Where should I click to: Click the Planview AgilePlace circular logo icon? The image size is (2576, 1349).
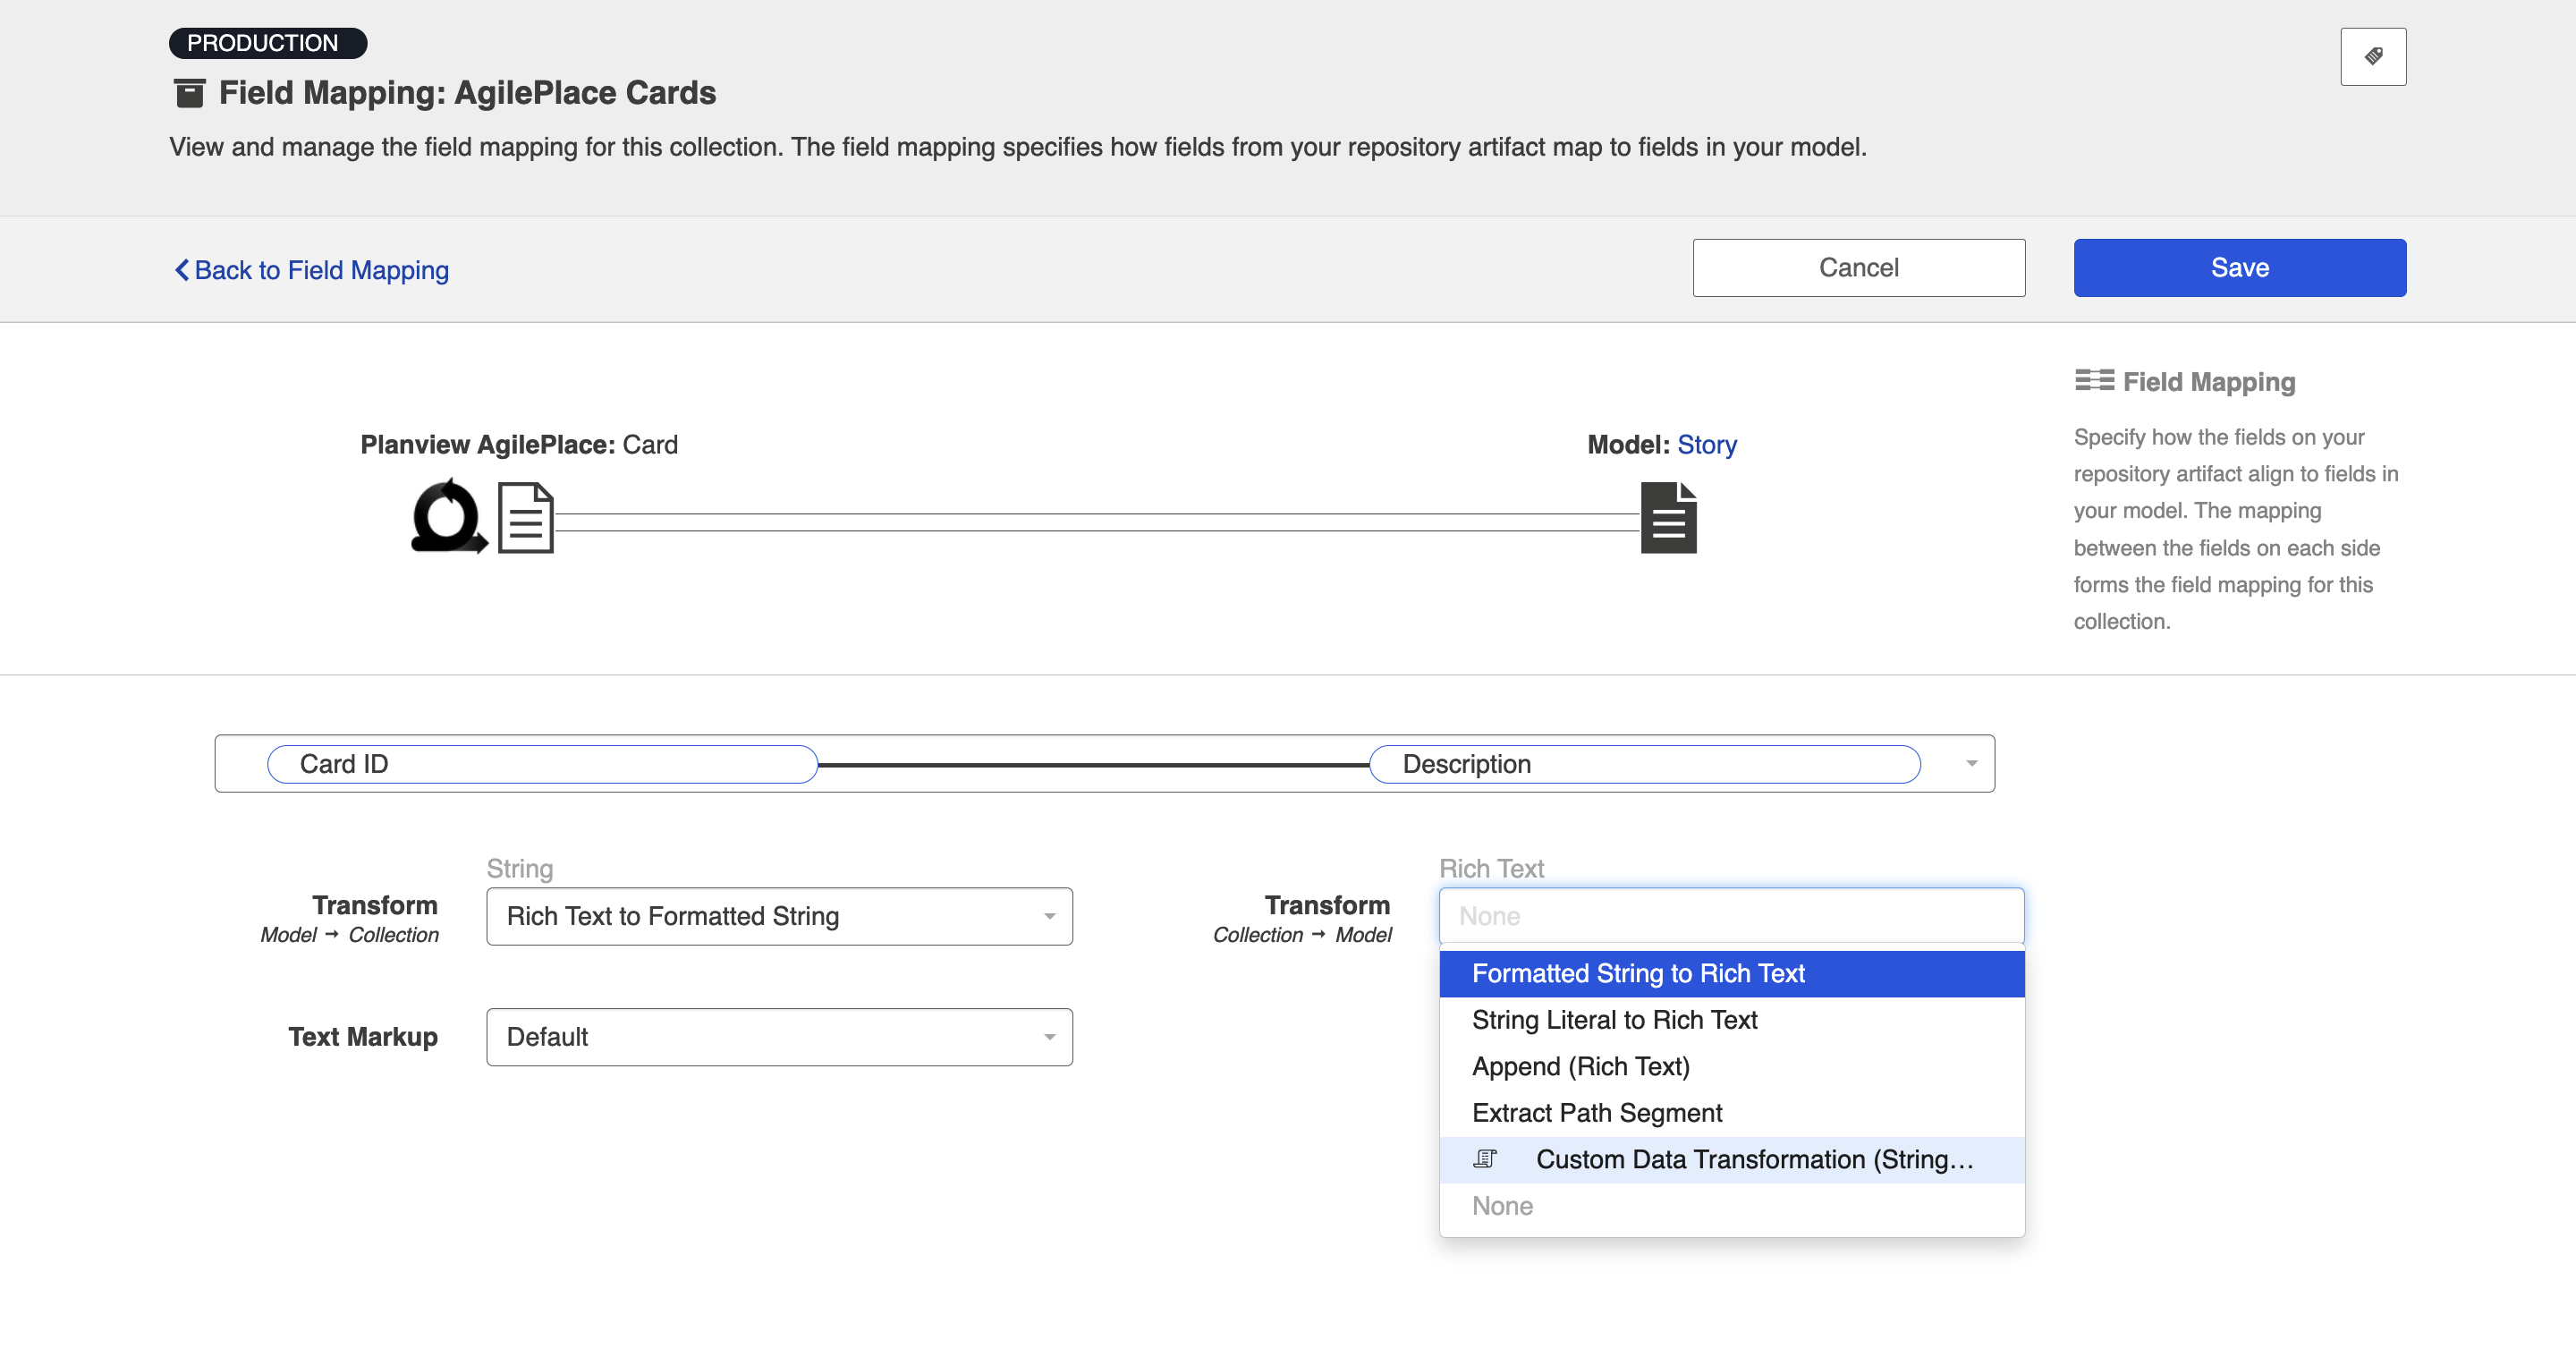[448, 517]
